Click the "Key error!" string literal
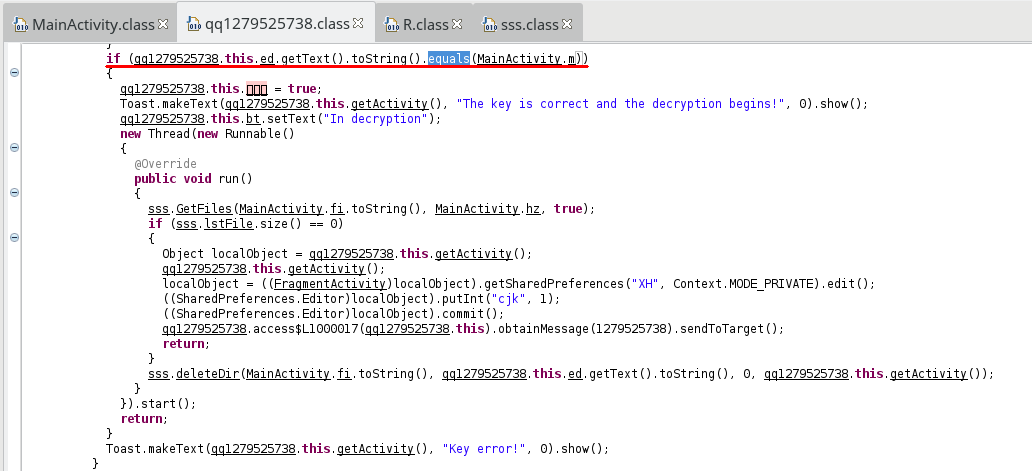 (484, 449)
